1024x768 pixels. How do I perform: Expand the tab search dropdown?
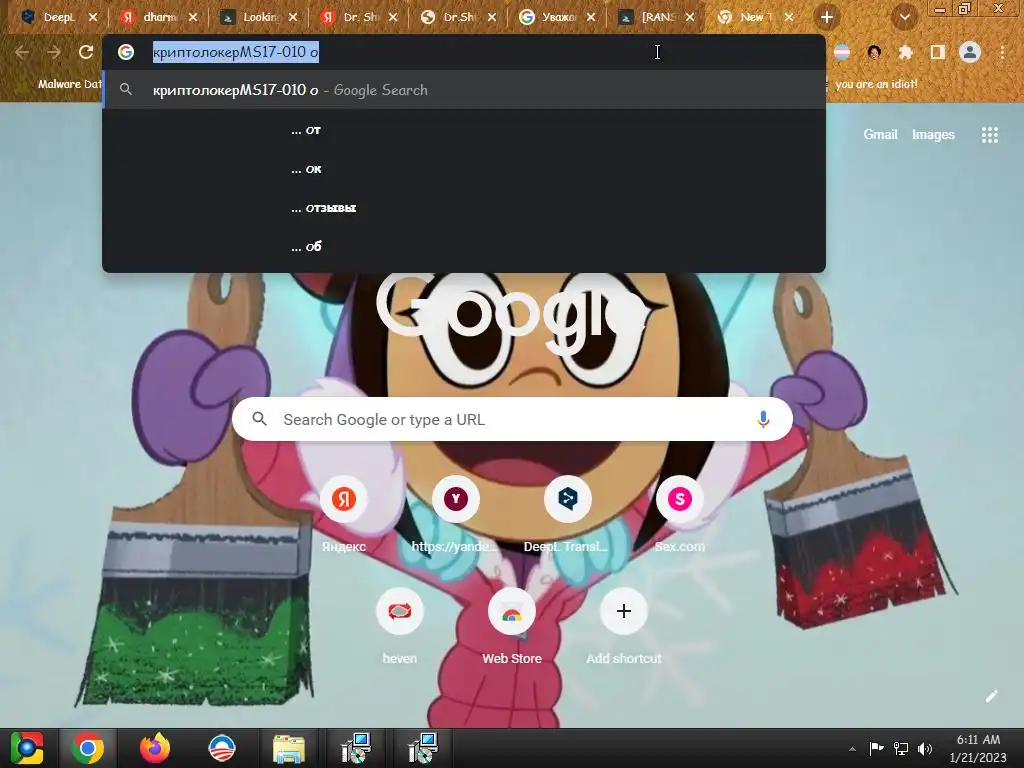pos(904,18)
